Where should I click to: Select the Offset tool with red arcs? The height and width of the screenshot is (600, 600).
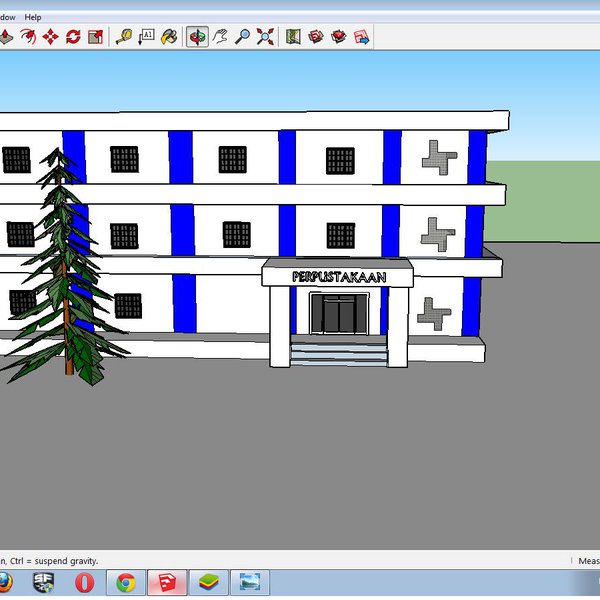coord(28,37)
